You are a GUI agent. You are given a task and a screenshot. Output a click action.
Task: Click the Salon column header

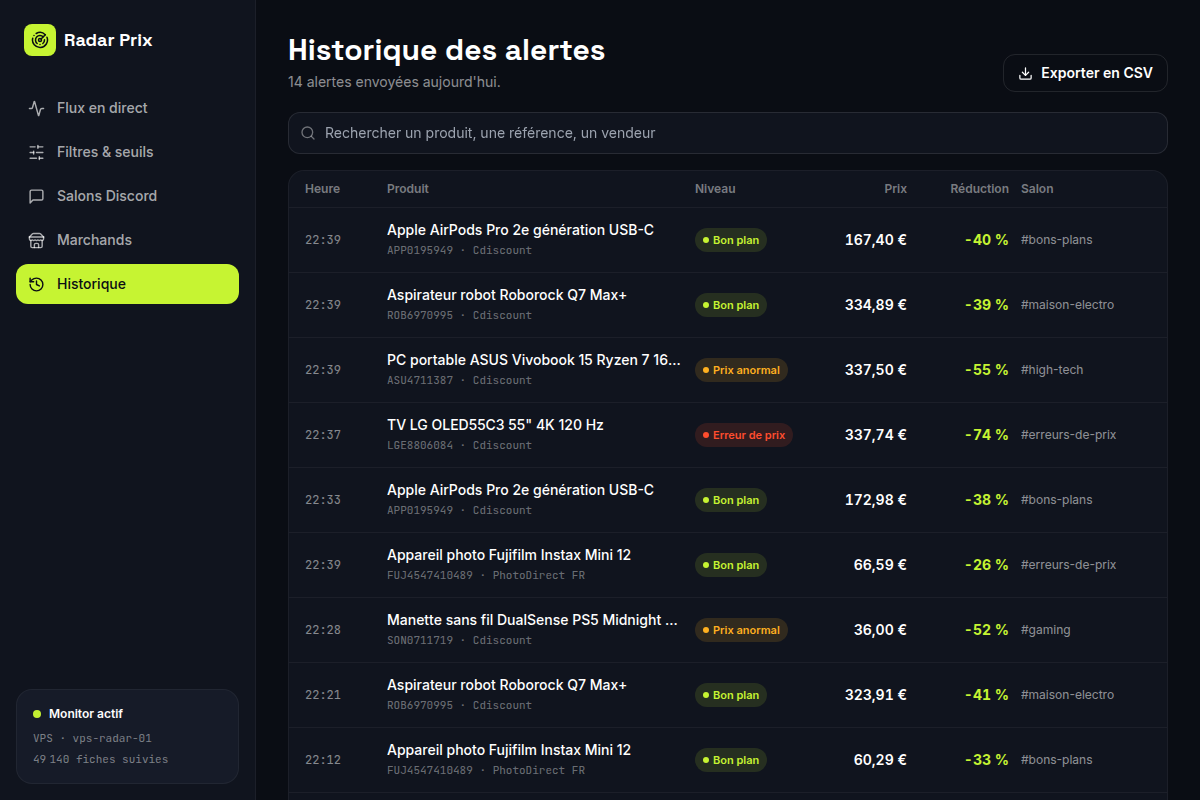pos(1037,189)
